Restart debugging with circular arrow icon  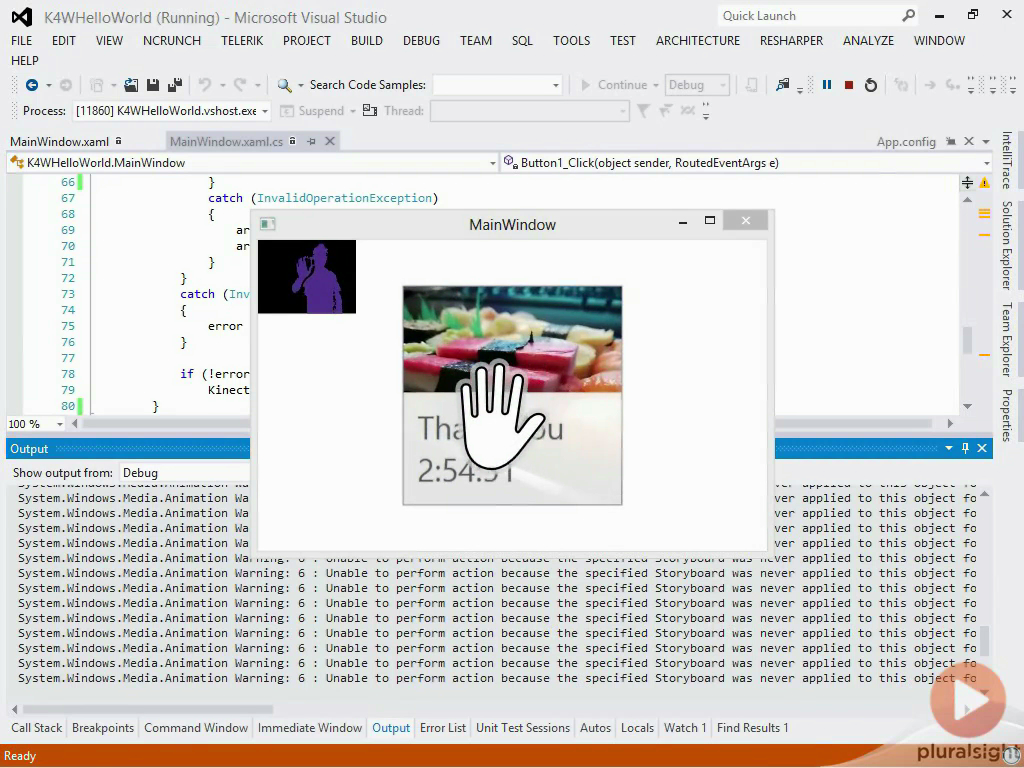click(871, 85)
